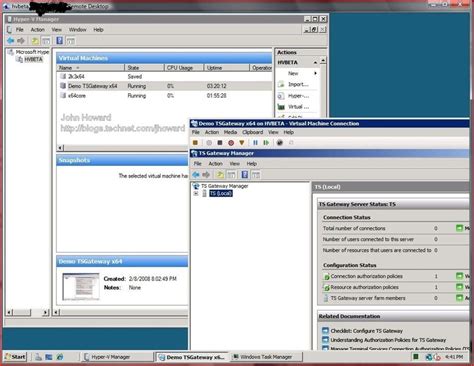Open Window menu in Hyper-V Manager
The width and height of the screenshot is (474, 366).
(78, 30)
